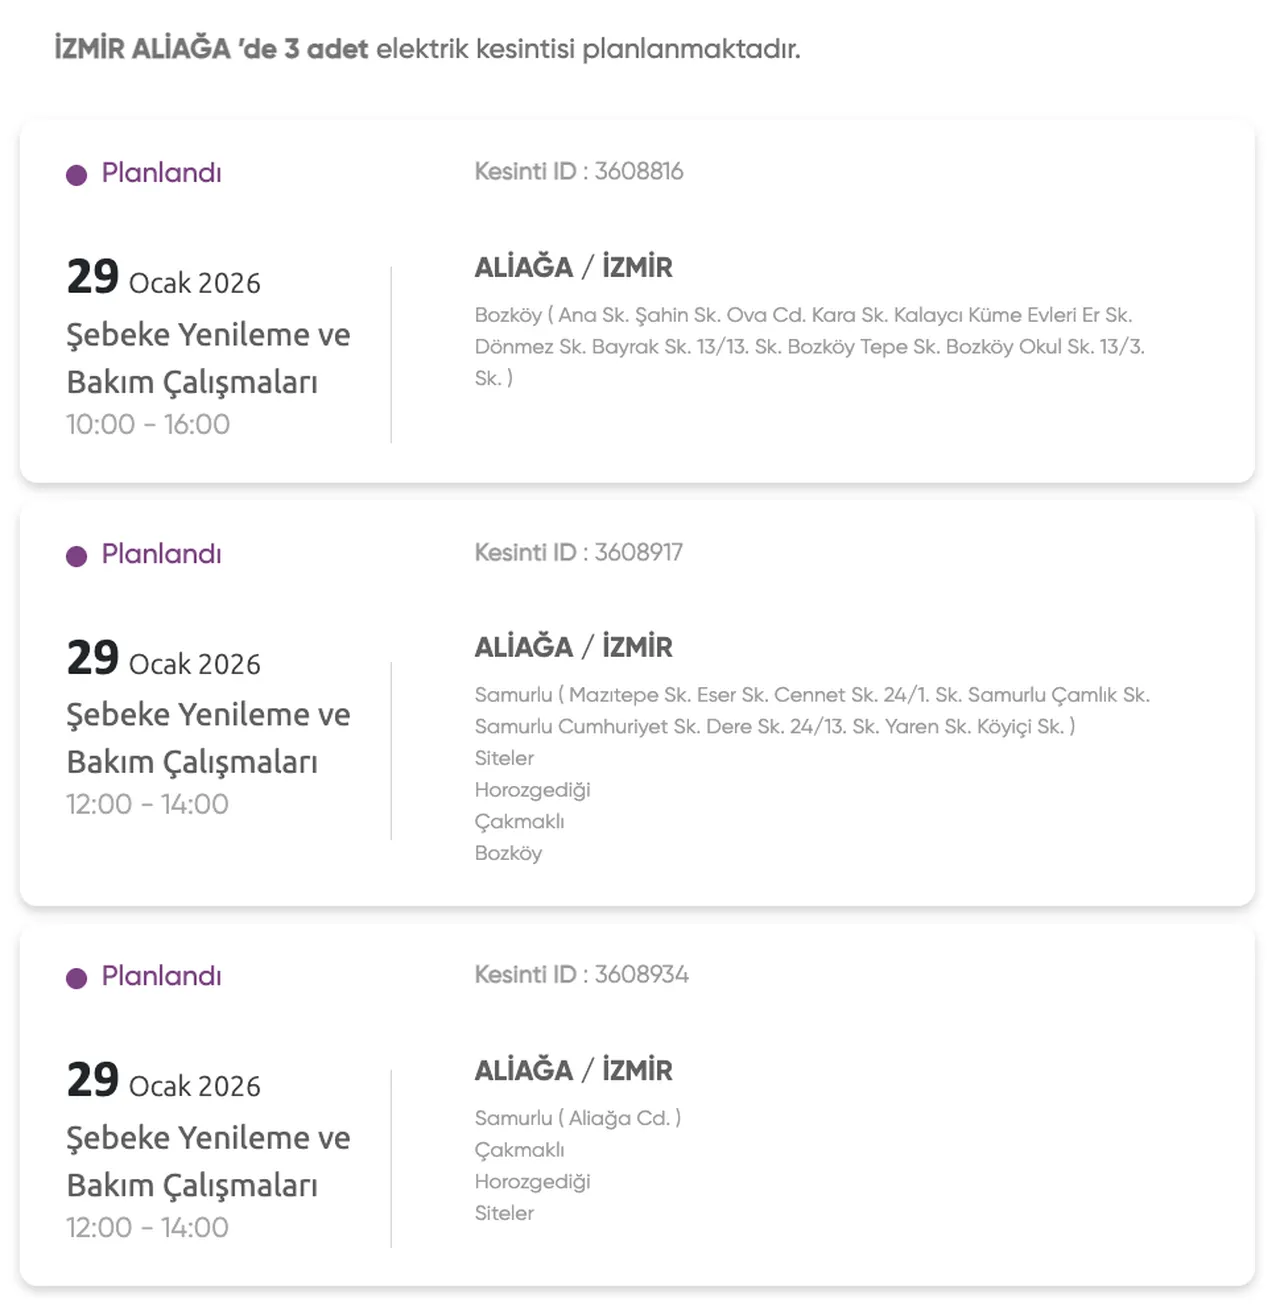1280x1311 pixels.
Task: Click the Bozköy street list starting with Ana Sk.
Action: tap(809, 346)
